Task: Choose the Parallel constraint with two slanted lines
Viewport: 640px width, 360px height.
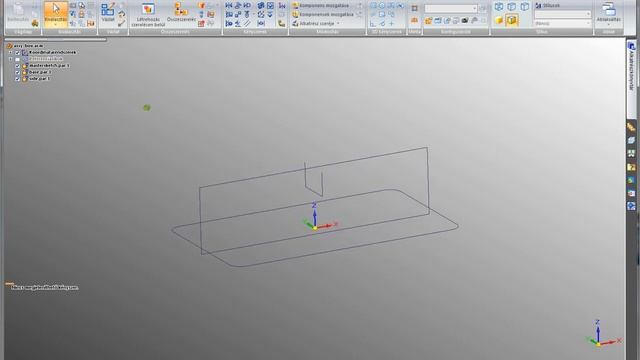Action: pyautogui.click(x=247, y=23)
